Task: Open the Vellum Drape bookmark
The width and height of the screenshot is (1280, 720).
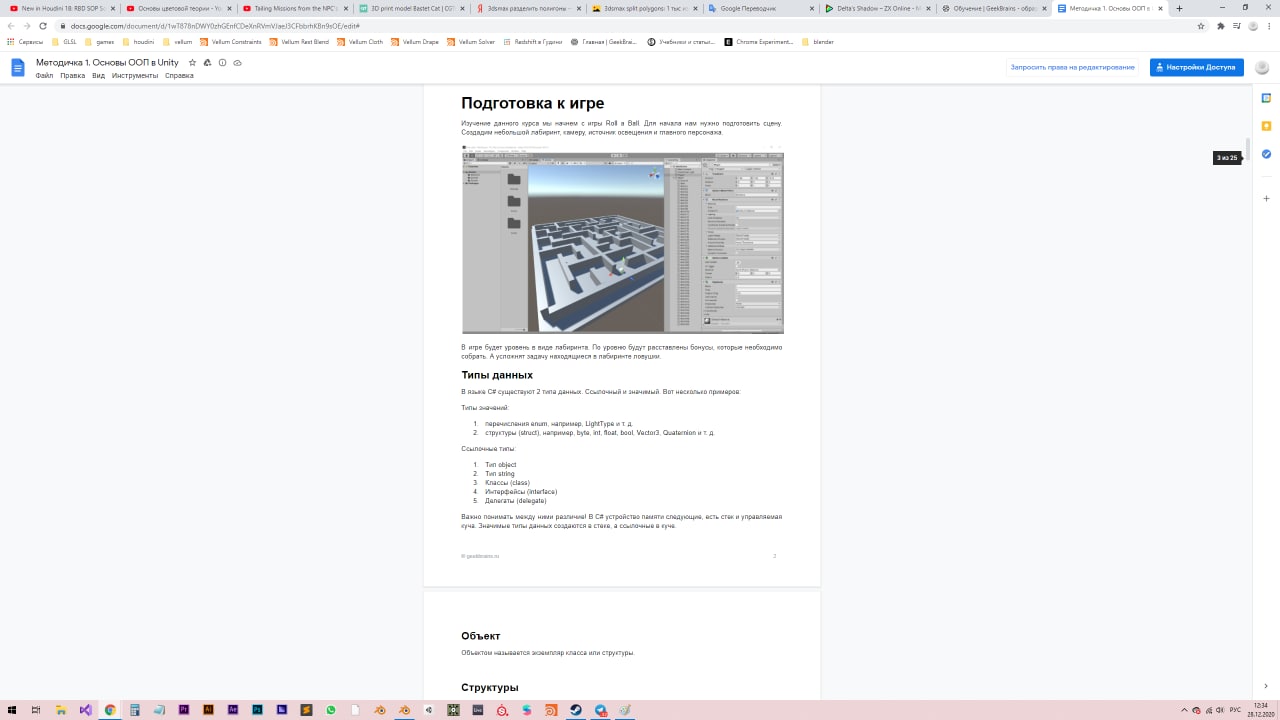Action: [x=414, y=42]
